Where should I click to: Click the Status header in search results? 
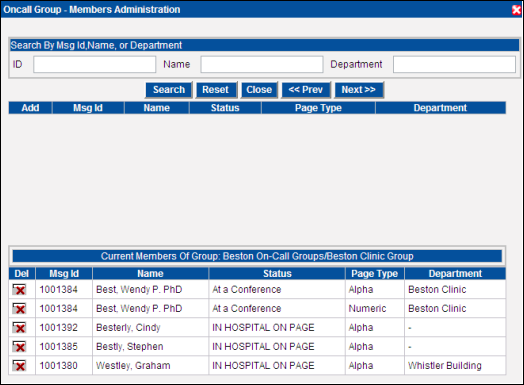click(225, 108)
